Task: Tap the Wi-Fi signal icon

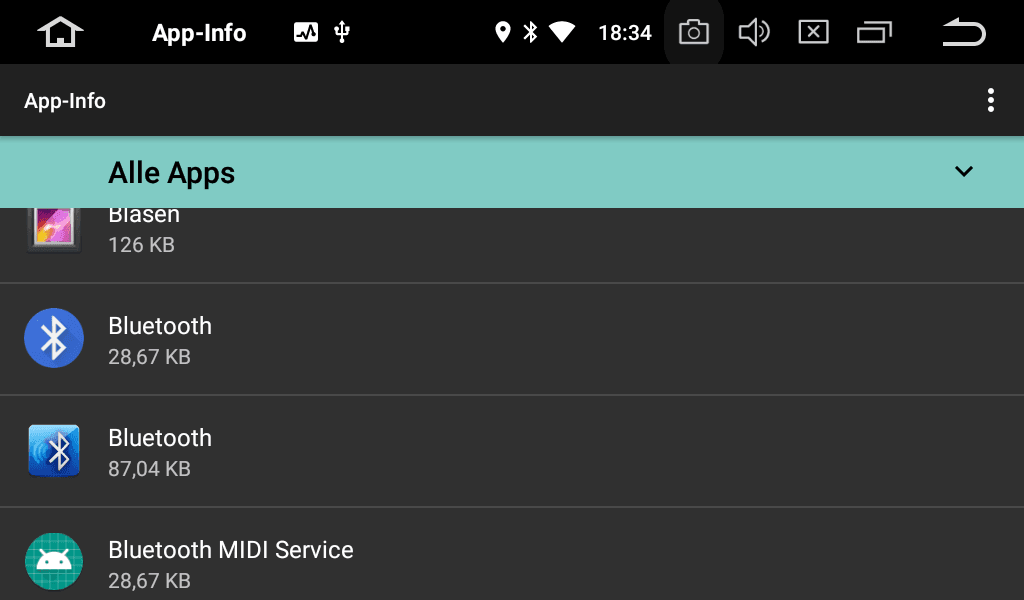Action: pyautogui.click(x=562, y=32)
